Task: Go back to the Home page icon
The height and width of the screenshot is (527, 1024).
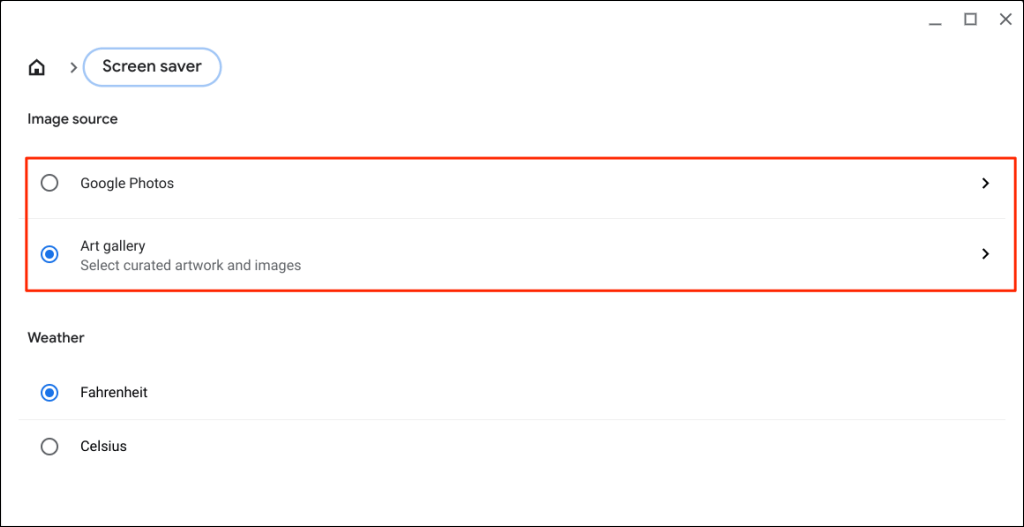Action: click(37, 68)
